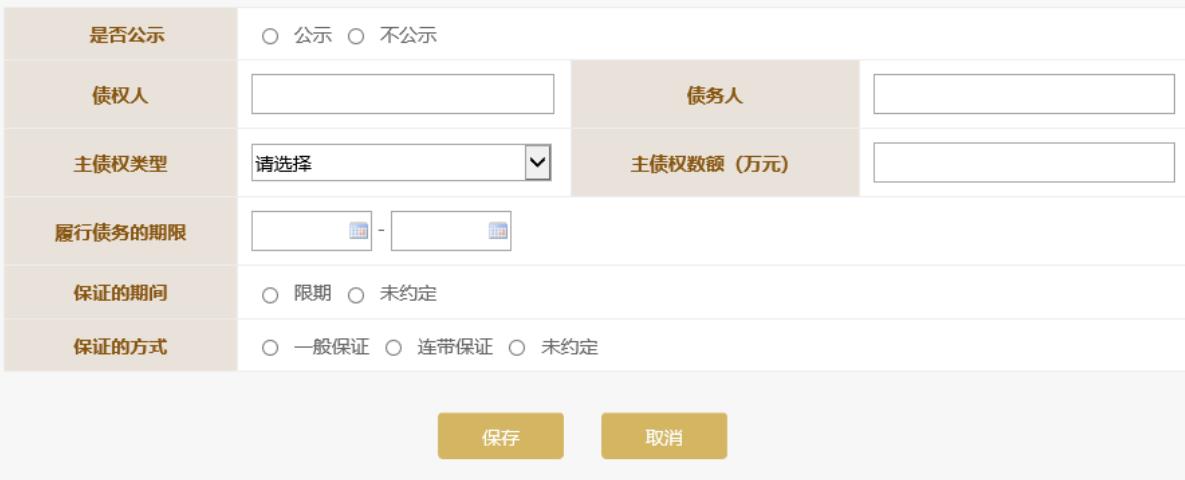1185x480 pixels.
Task: Select 未约定 for 保证的方式
Action: pyautogui.click(x=517, y=347)
